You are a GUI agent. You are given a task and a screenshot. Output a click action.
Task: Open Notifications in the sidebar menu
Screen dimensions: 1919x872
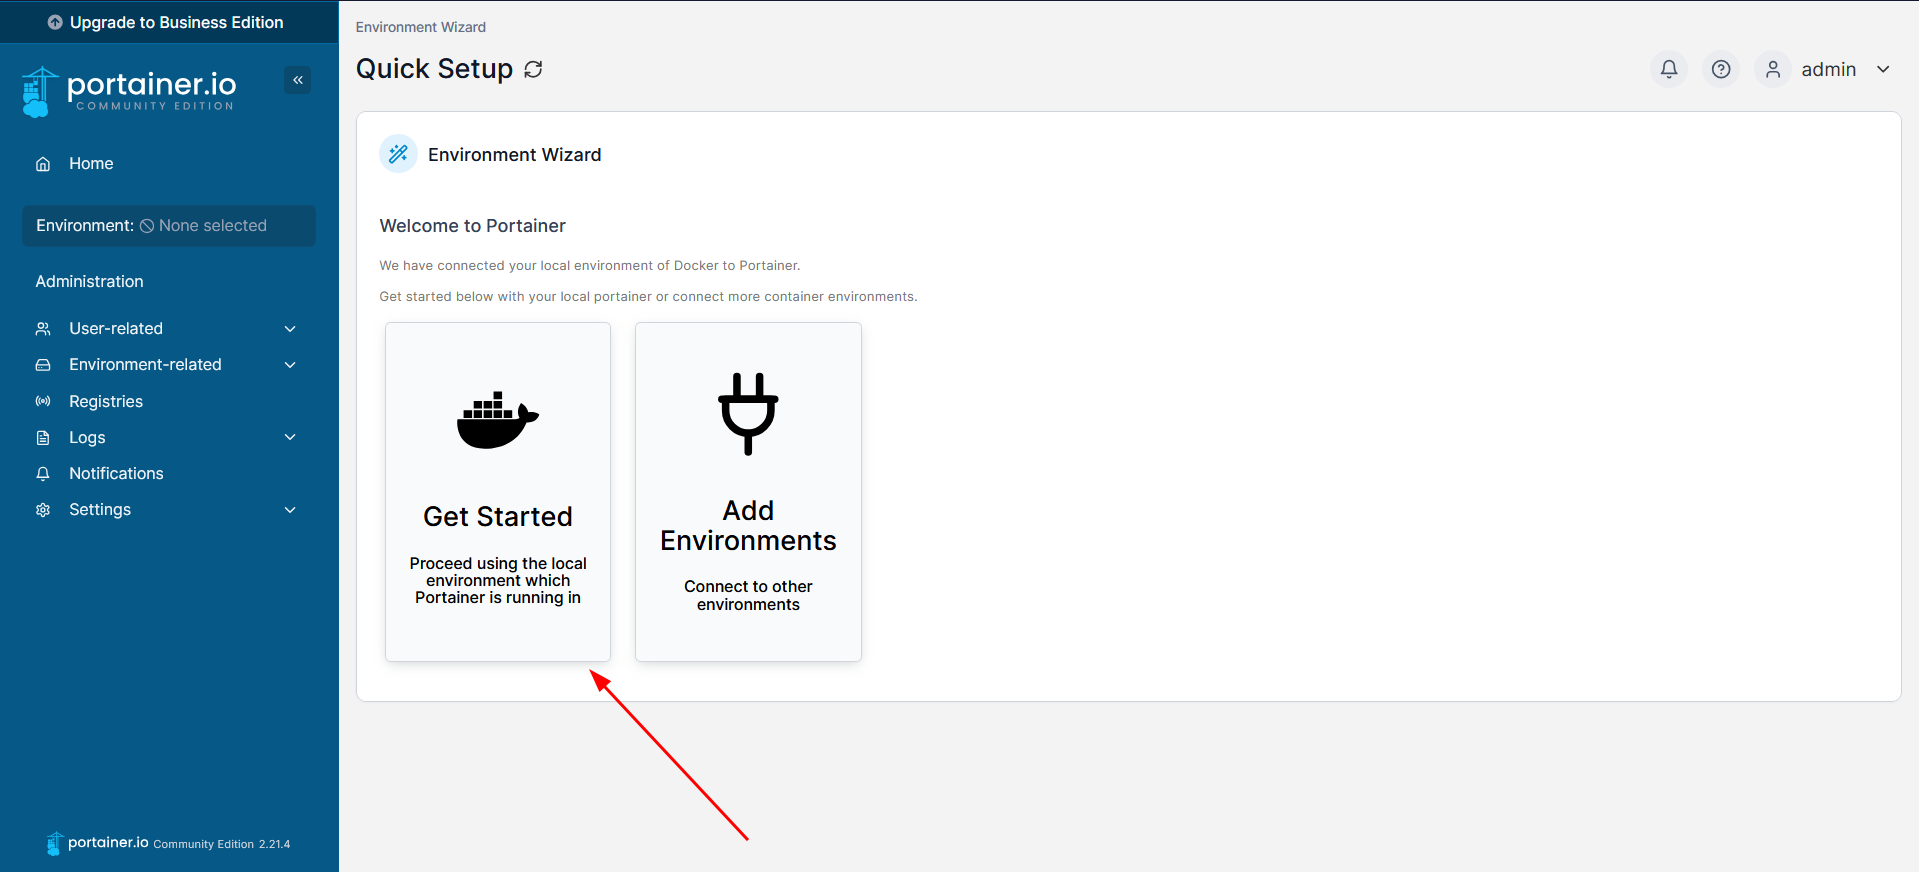(116, 473)
